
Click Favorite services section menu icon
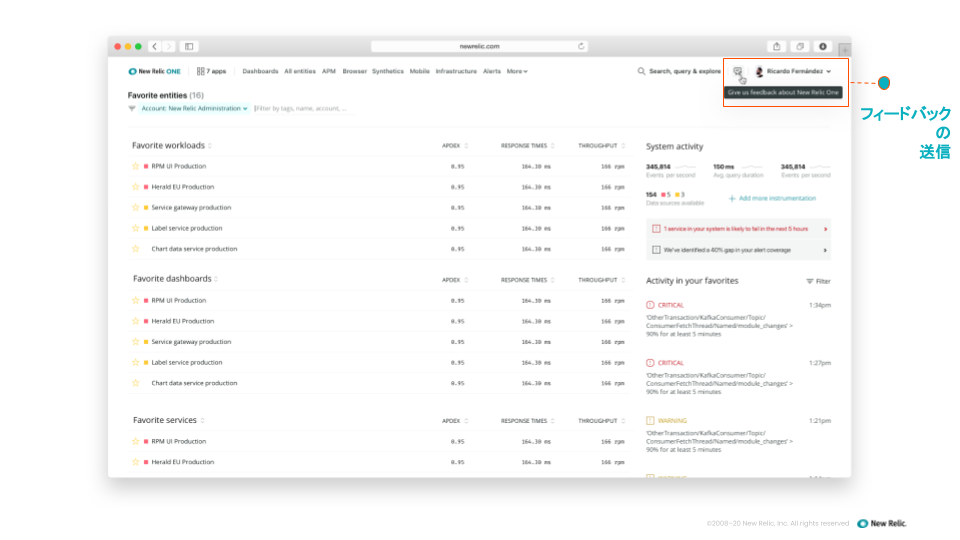click(x=202, y=421)
